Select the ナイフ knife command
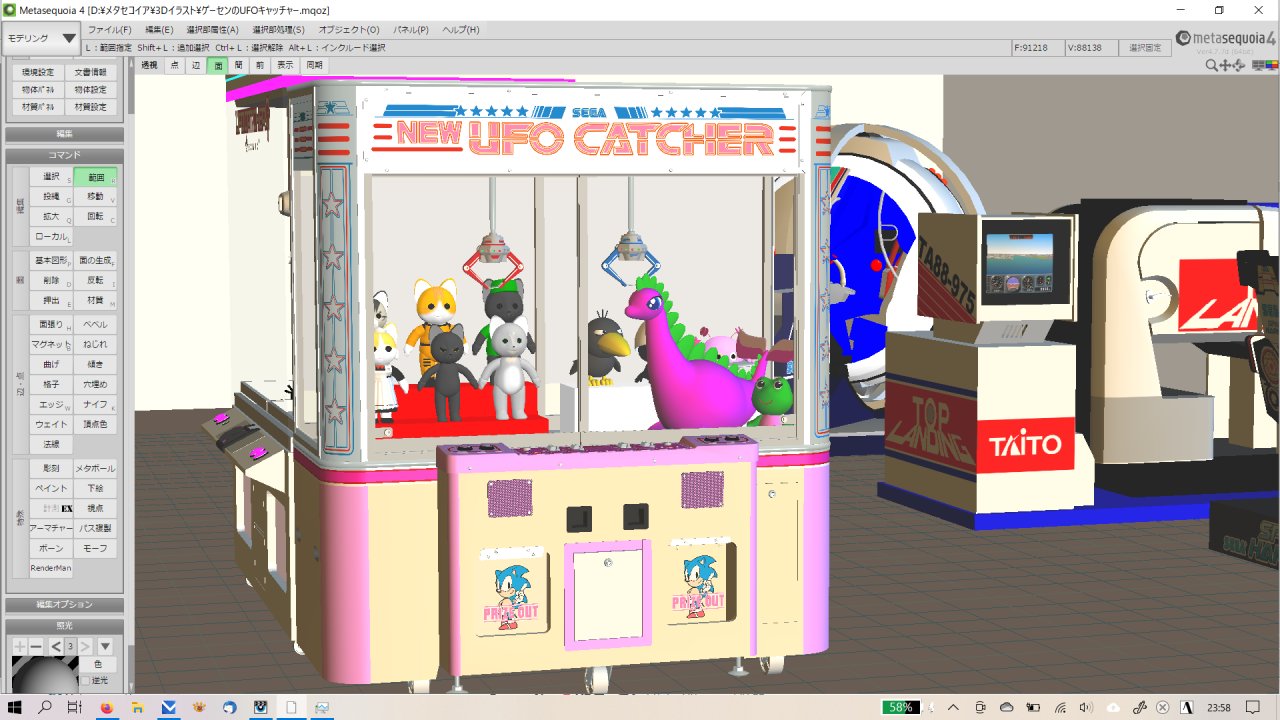 pyautogui.click(x=96, y=404)
